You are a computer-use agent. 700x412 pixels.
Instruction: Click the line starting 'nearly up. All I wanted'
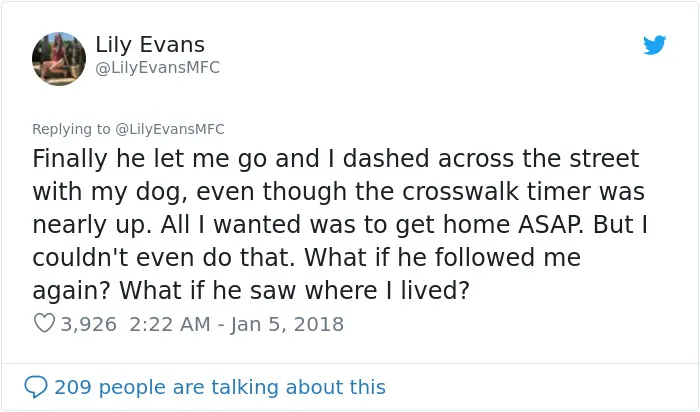(x=340, y=224)
